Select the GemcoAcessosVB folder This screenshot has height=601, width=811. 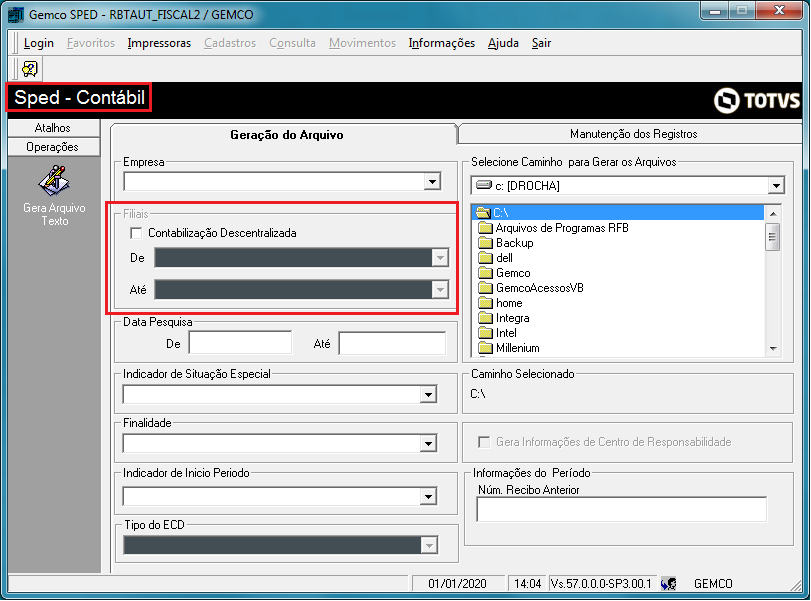coord(539,288)
